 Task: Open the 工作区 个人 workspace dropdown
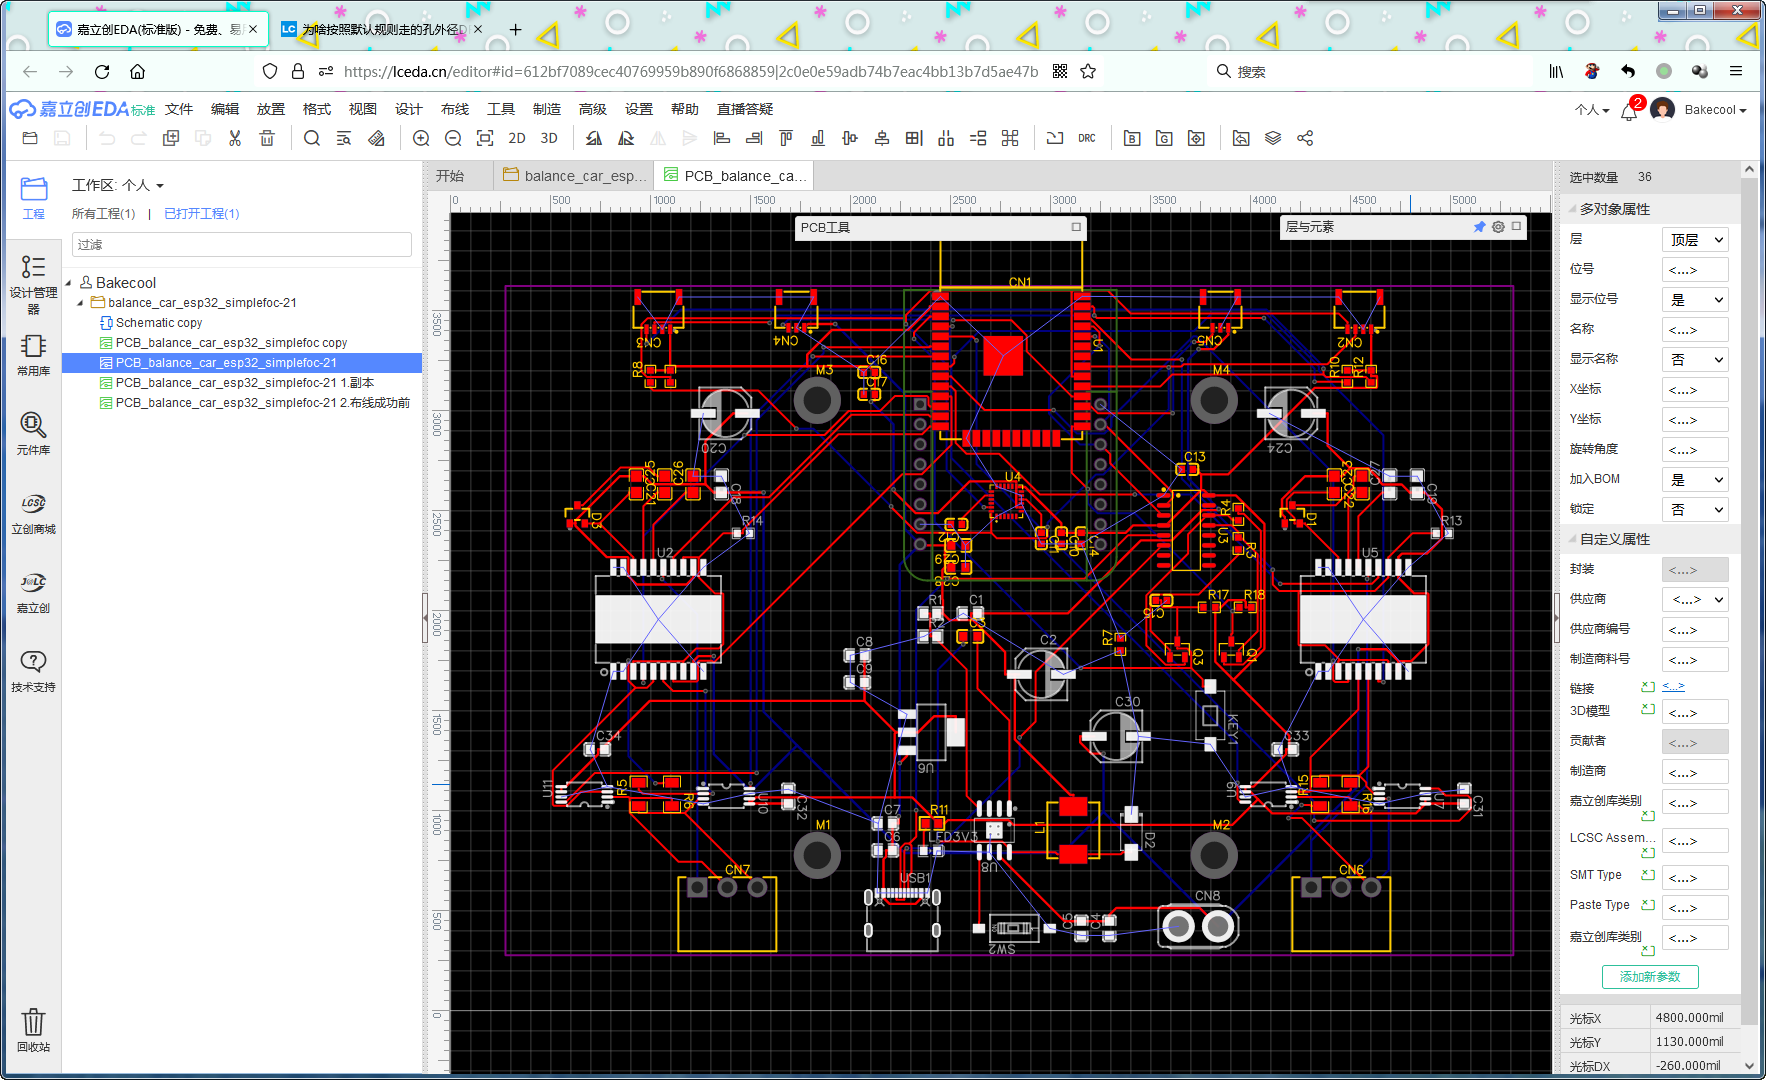pyautogui.click(x=118, y=185)
